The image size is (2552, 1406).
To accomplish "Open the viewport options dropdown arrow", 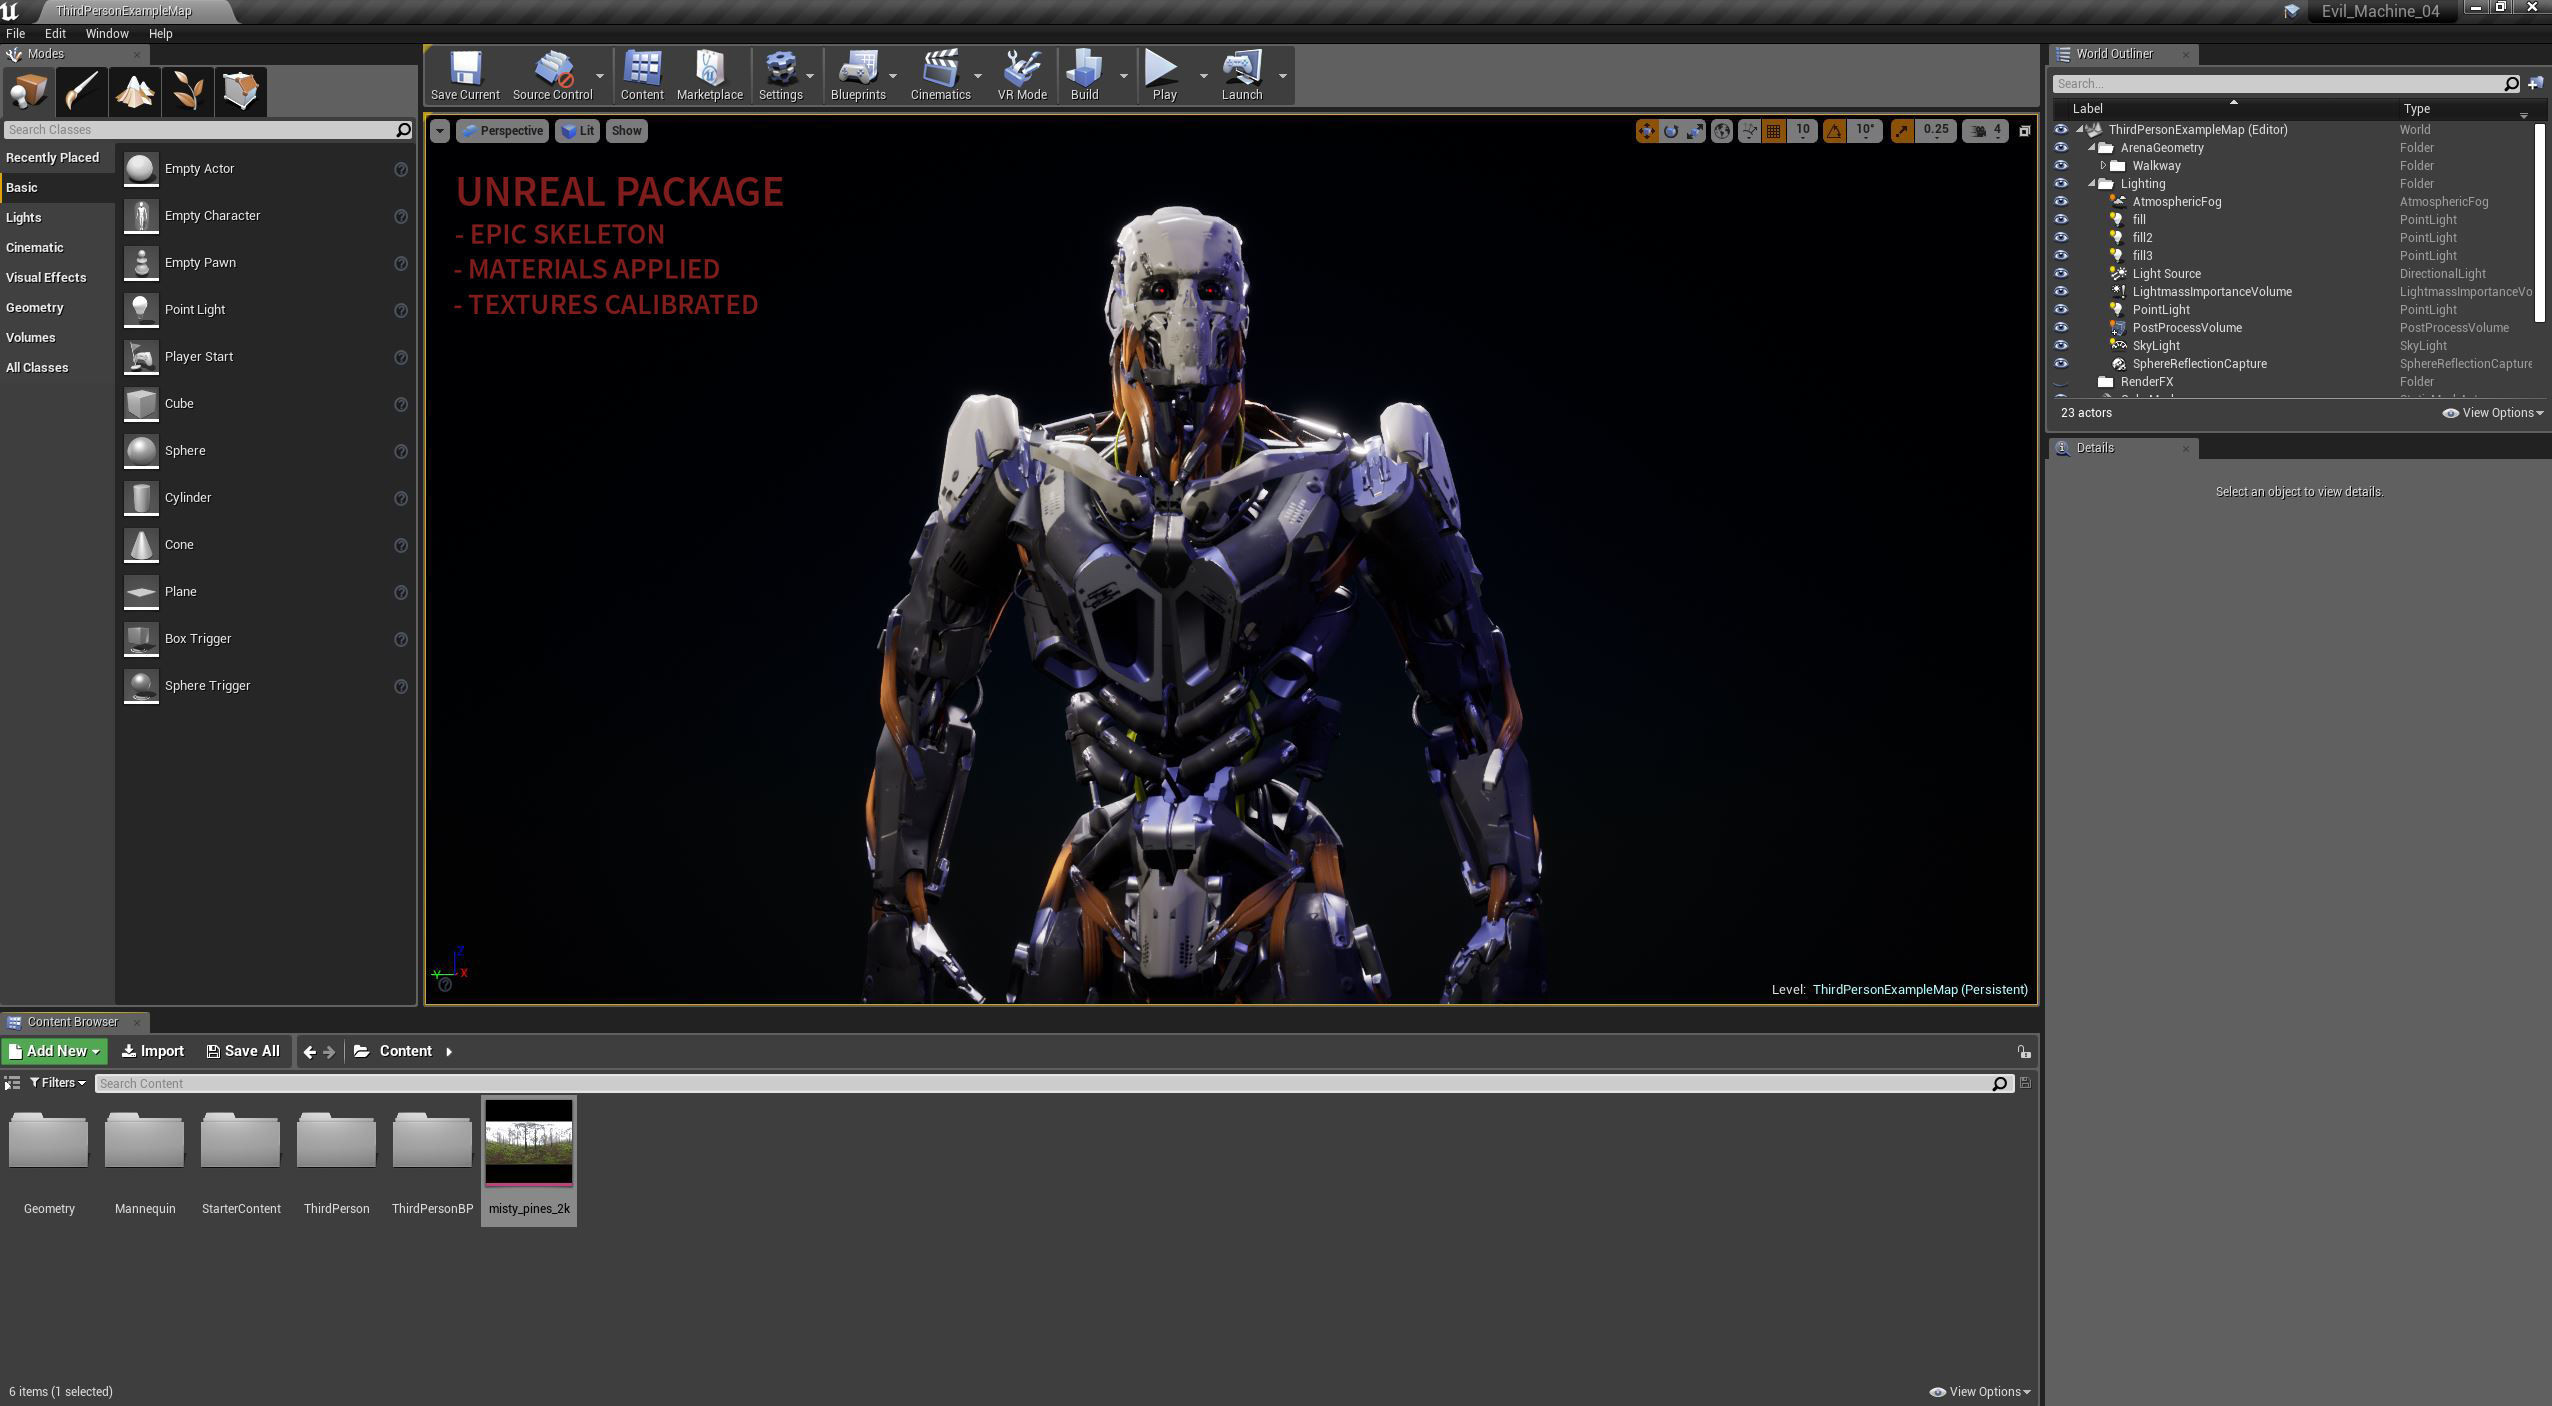I will [x=439, y=131].
